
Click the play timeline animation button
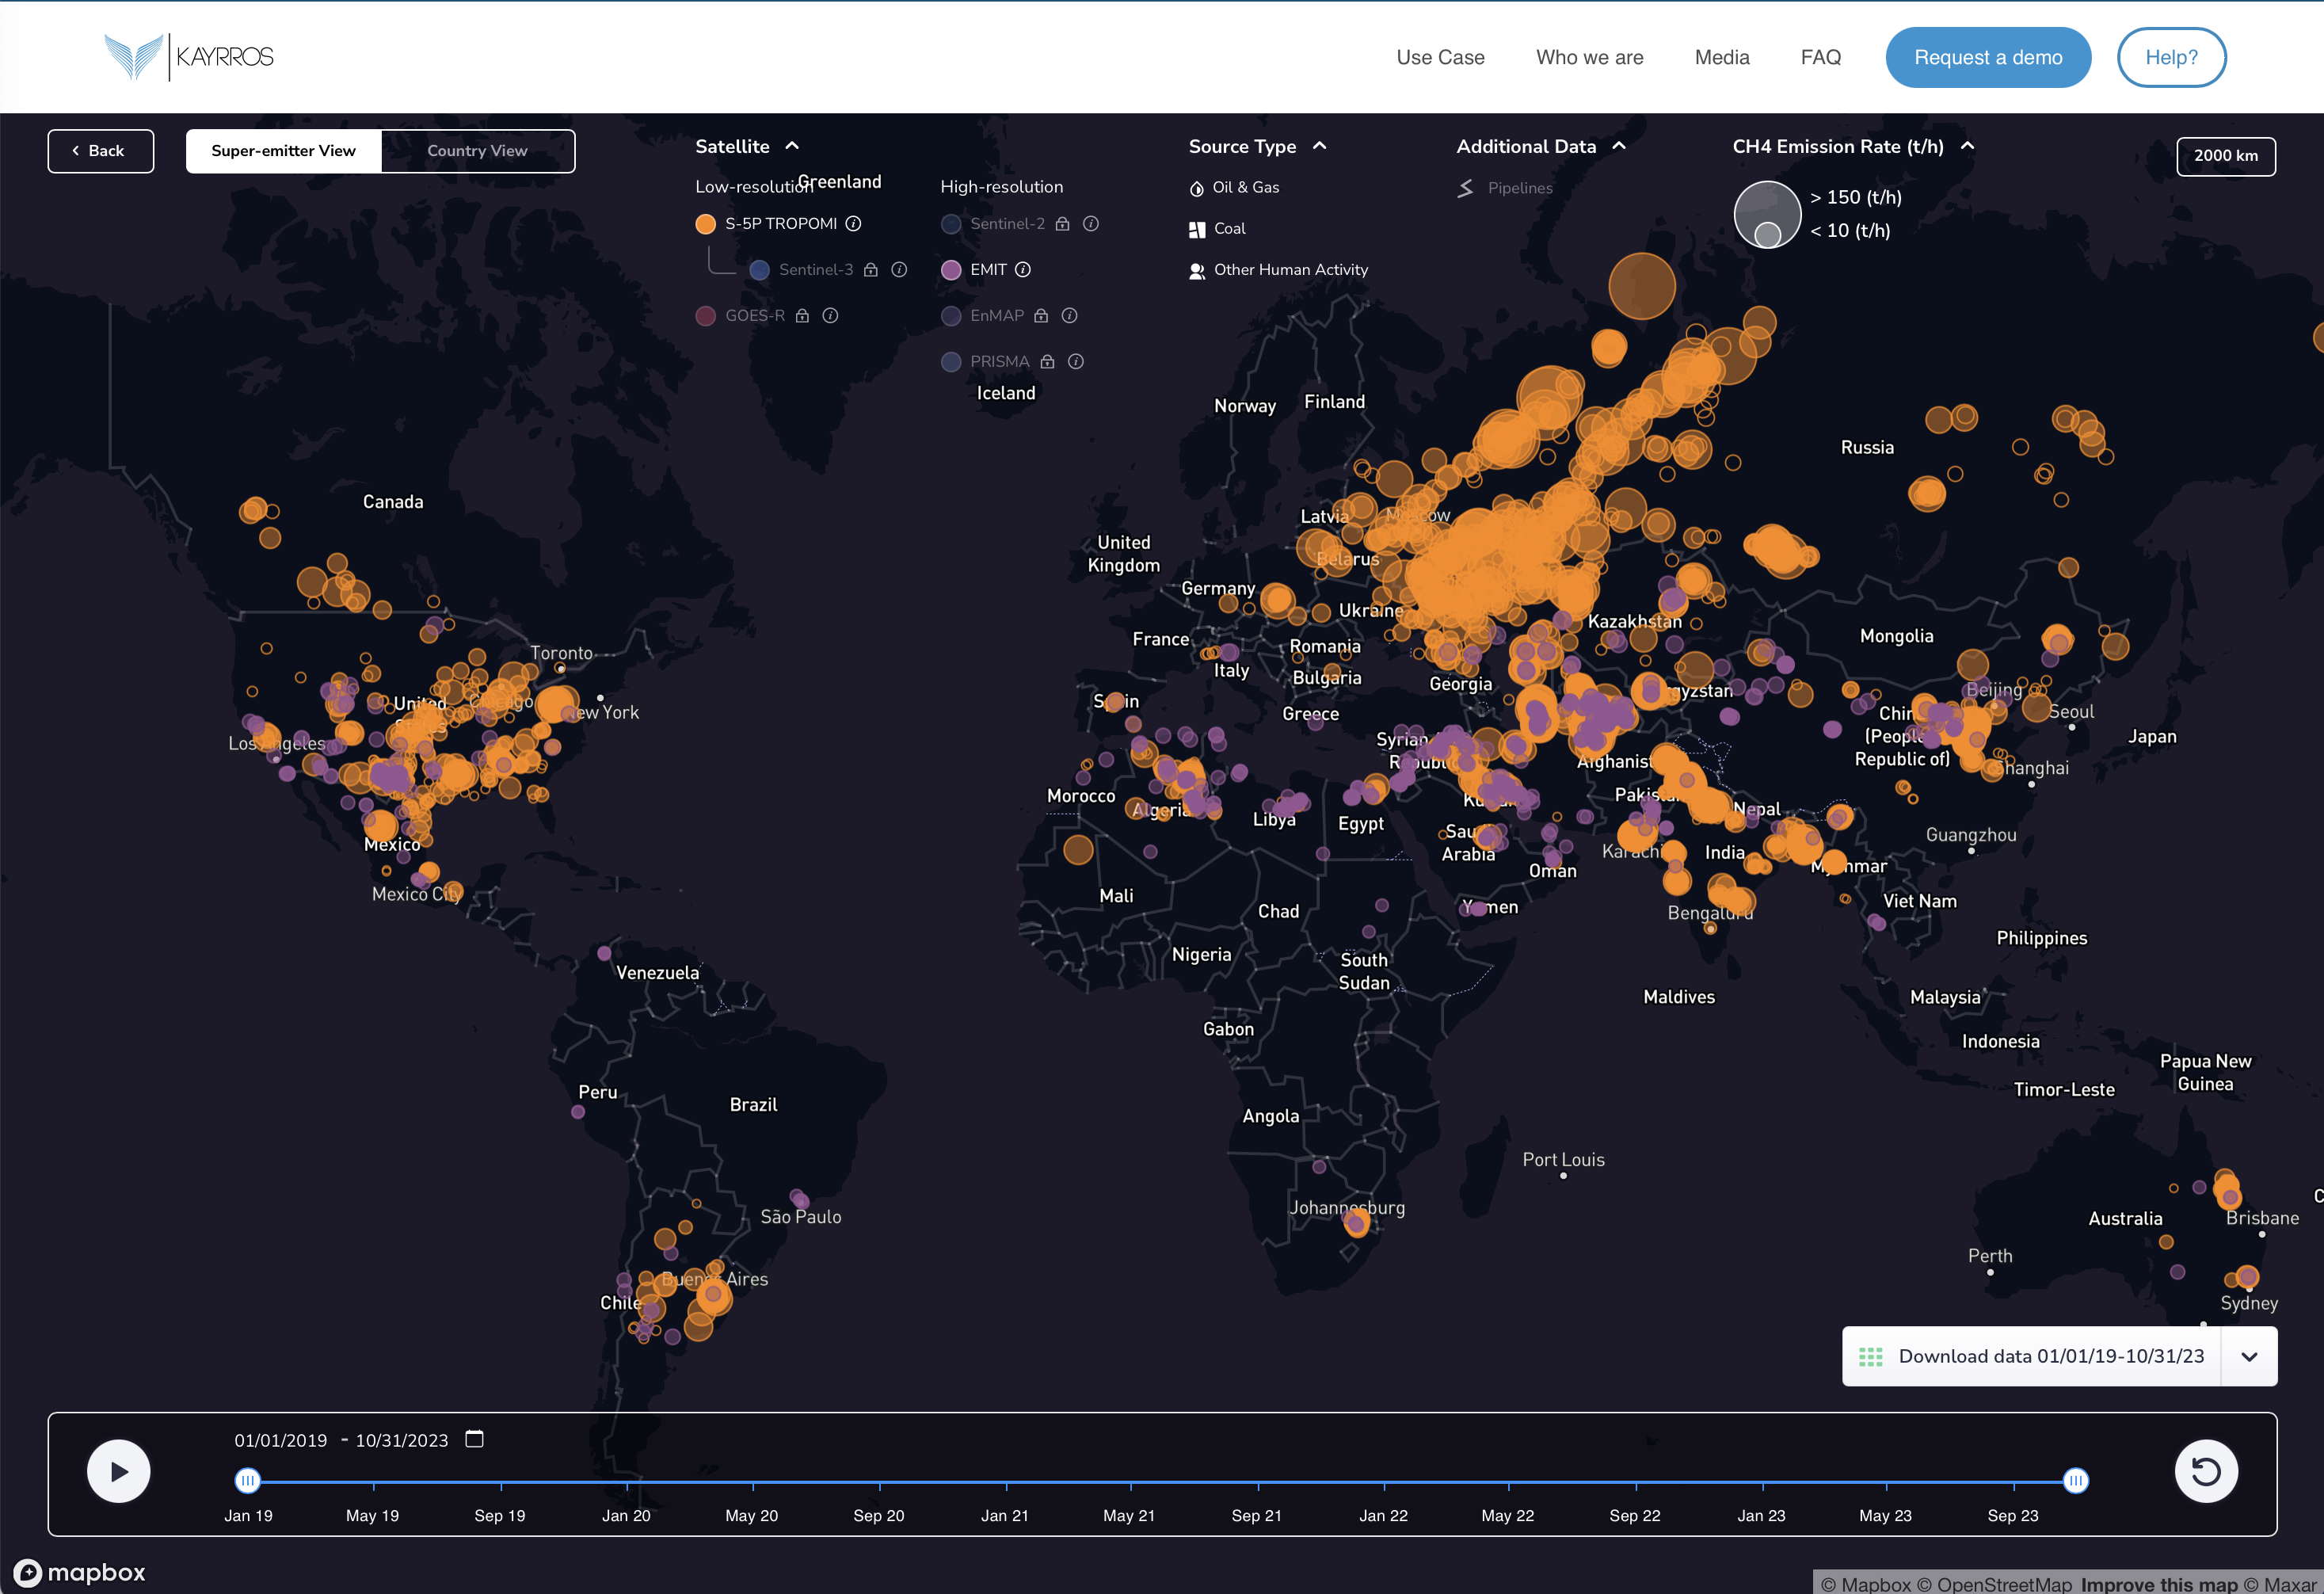coord(118,1471)
